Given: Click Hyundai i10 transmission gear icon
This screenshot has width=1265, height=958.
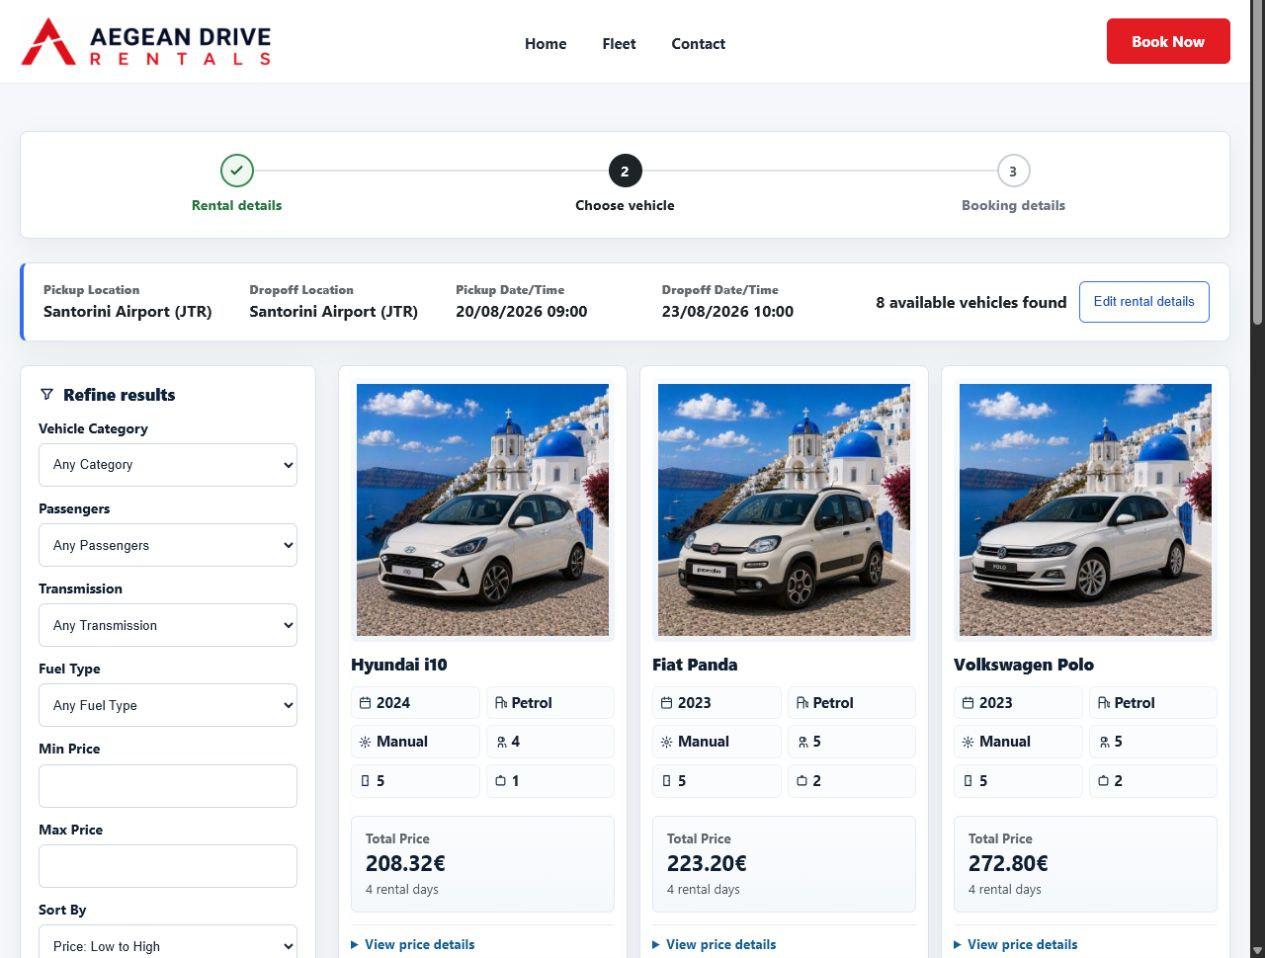Looking at the screenshot, I should point(365,742).
